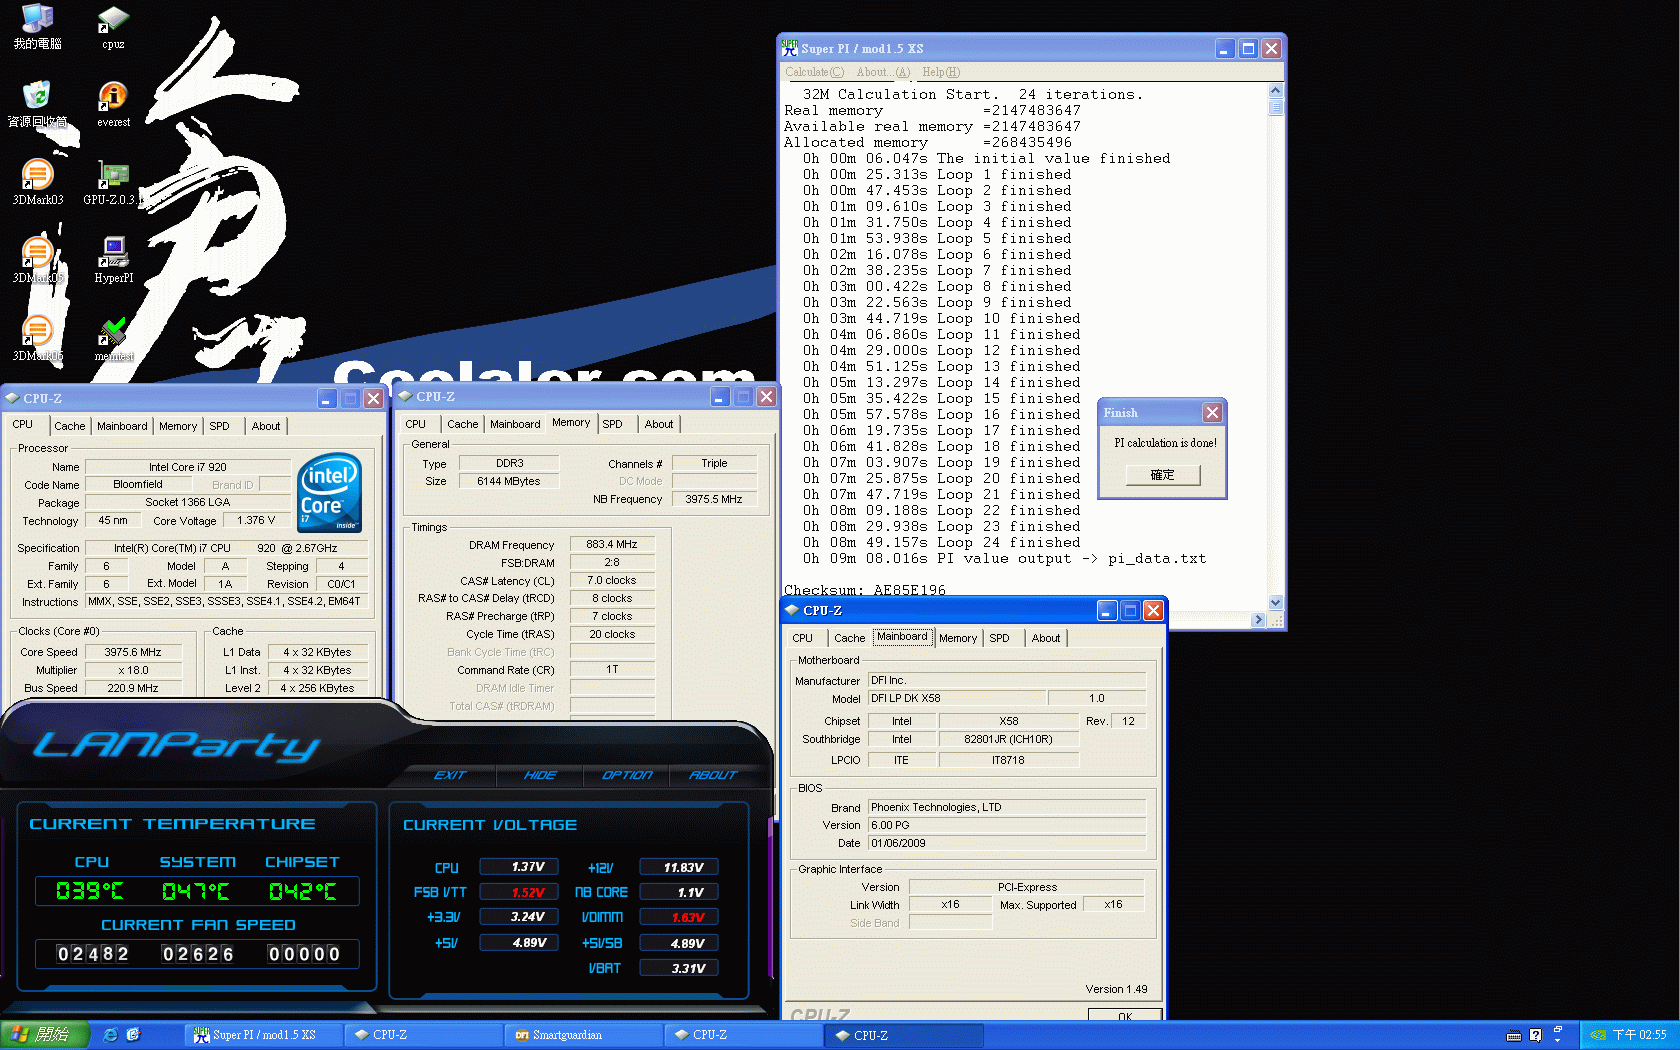Select About tab in leftmost CPU-Z window

coord(266,426)
